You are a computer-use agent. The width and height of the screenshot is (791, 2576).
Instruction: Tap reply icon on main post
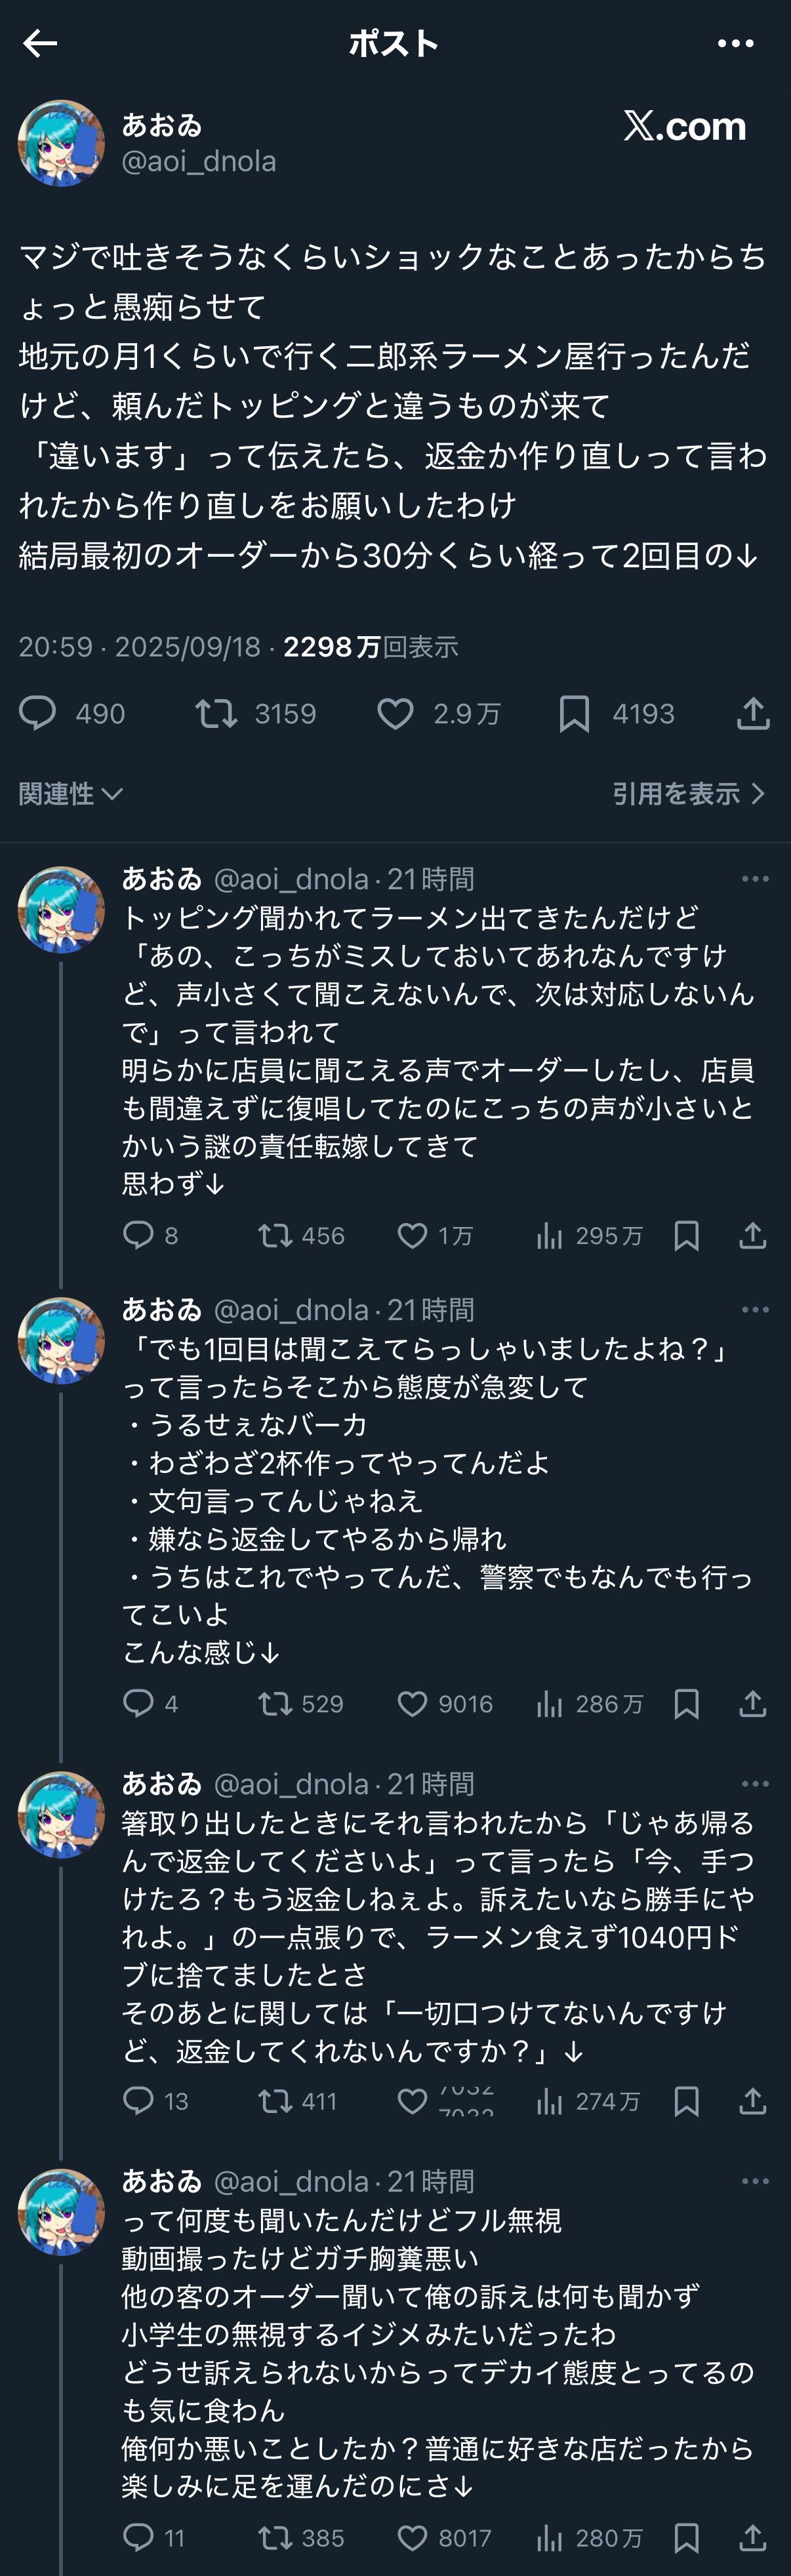pyautogui.click(x=38, y=713)
